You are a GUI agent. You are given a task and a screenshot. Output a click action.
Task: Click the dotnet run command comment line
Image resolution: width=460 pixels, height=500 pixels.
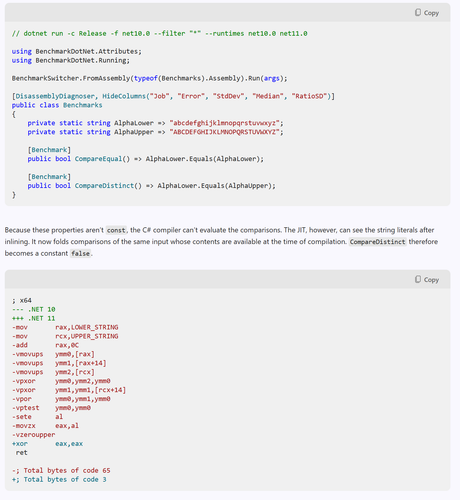click(159, 33)
